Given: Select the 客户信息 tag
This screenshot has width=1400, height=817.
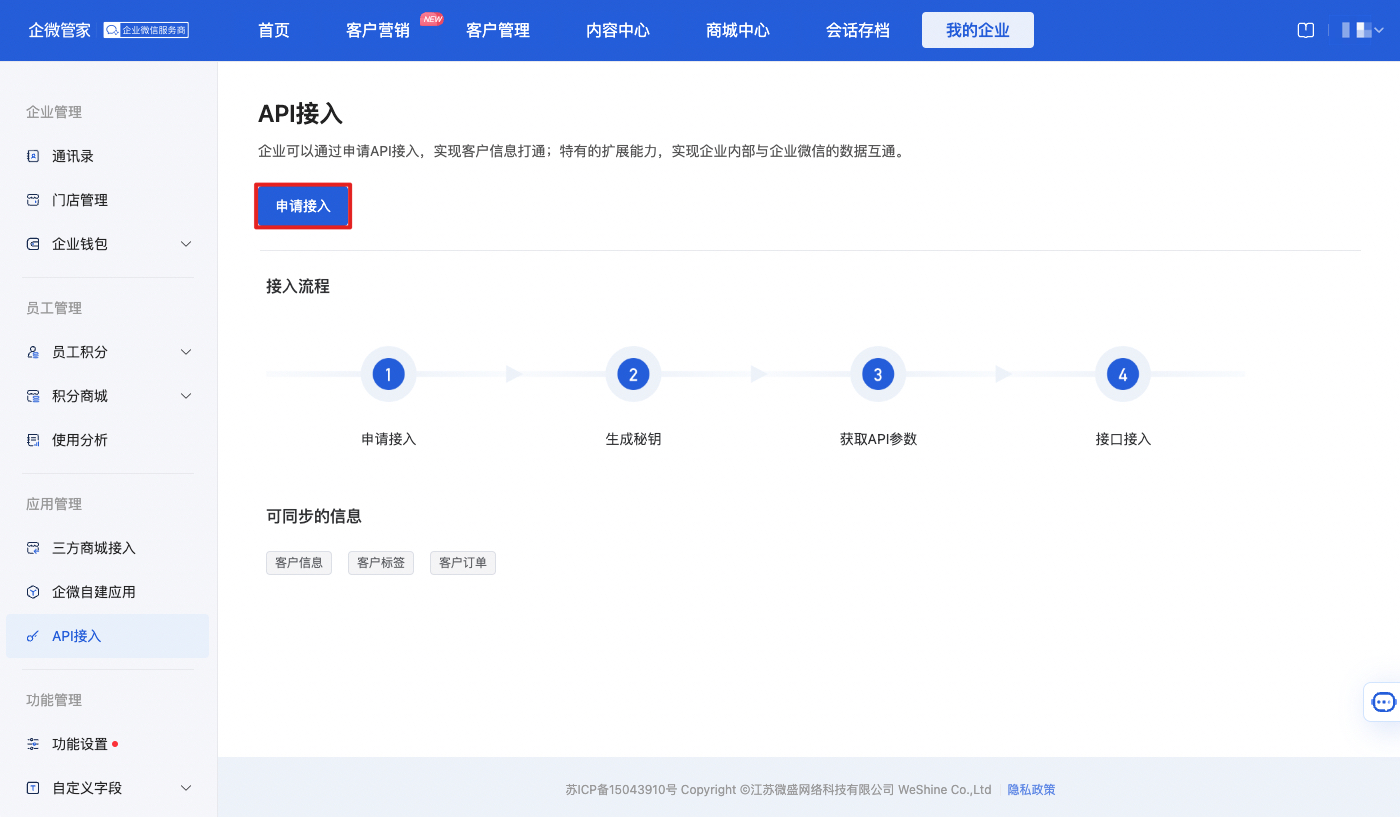Looking at the screenshot, I should click(x=298, y=562).
